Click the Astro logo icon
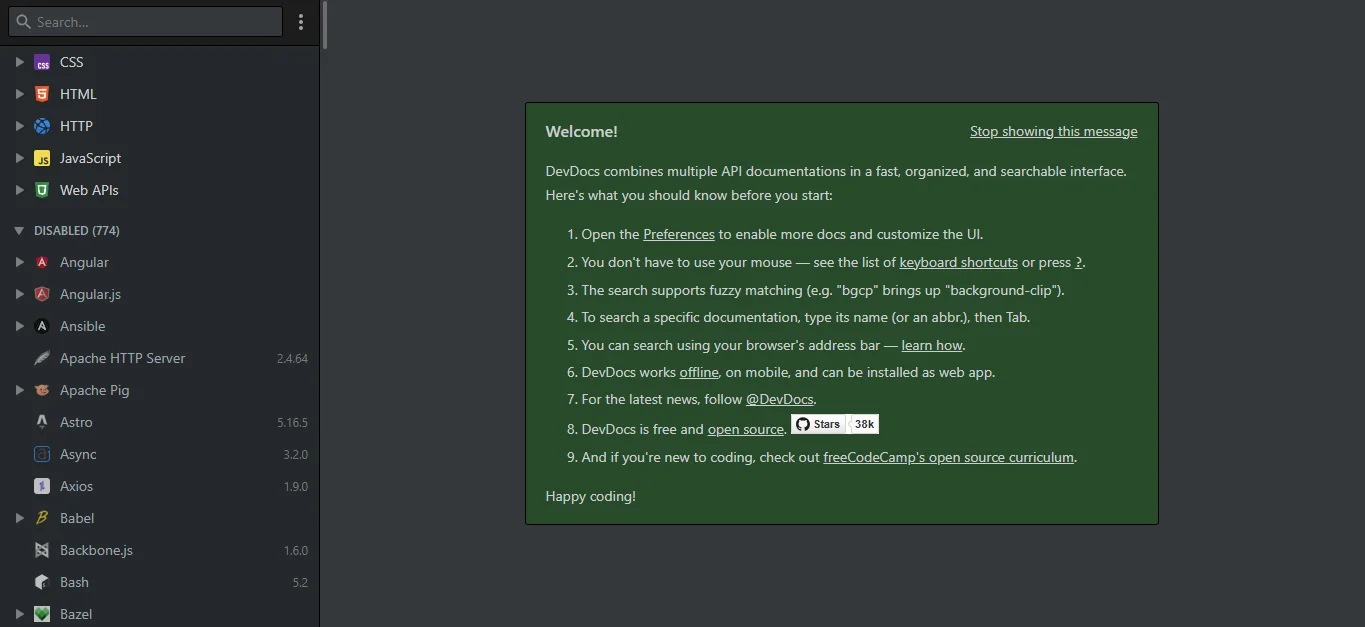 [42, 422]
